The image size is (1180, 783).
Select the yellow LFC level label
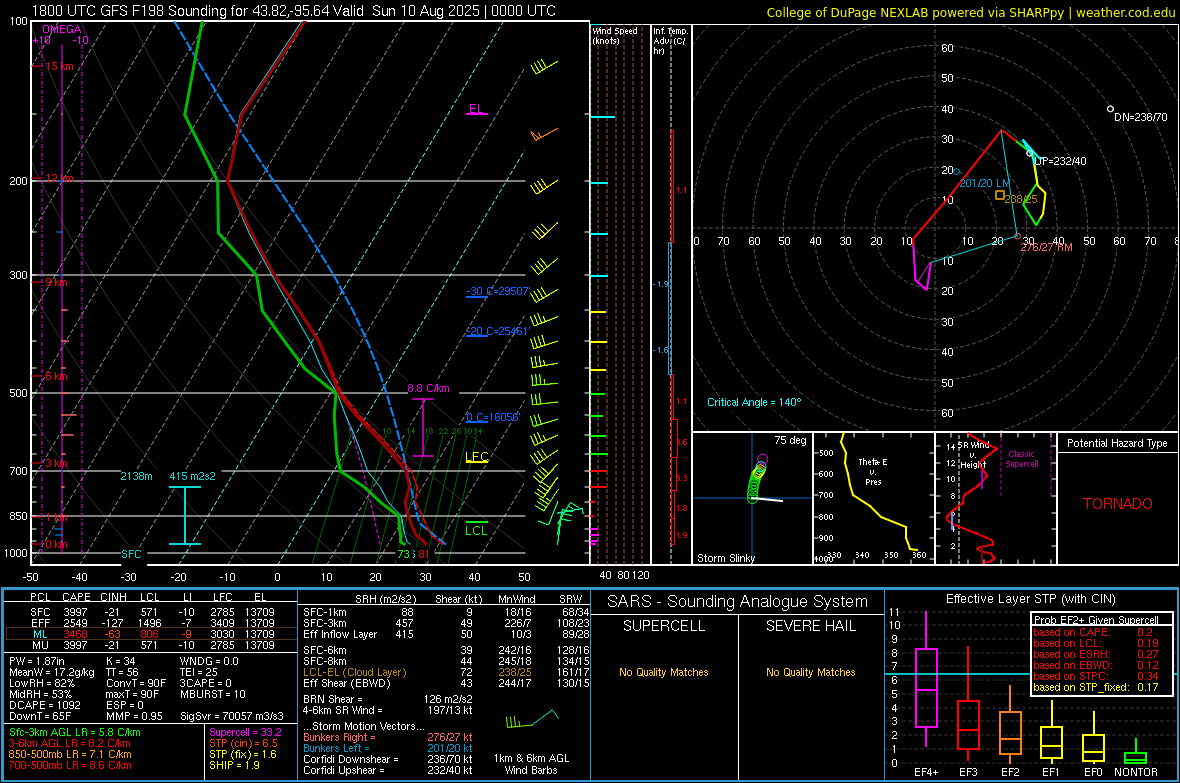pos(476,456)
